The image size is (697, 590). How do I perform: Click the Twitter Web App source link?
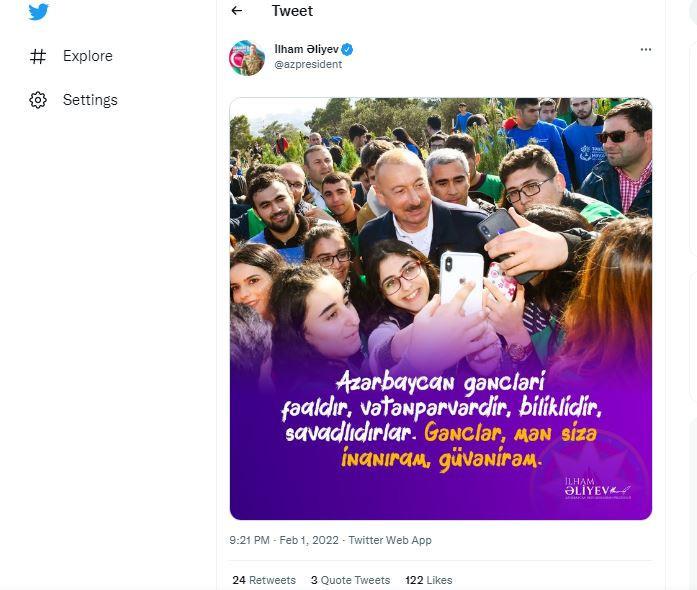(x=390, y=540)
